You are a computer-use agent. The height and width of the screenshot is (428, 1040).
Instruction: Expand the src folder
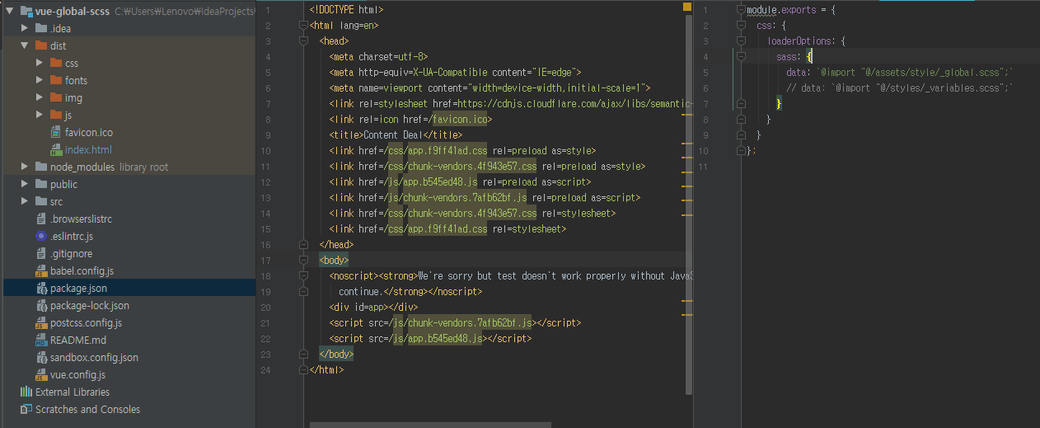click(25, 202)
